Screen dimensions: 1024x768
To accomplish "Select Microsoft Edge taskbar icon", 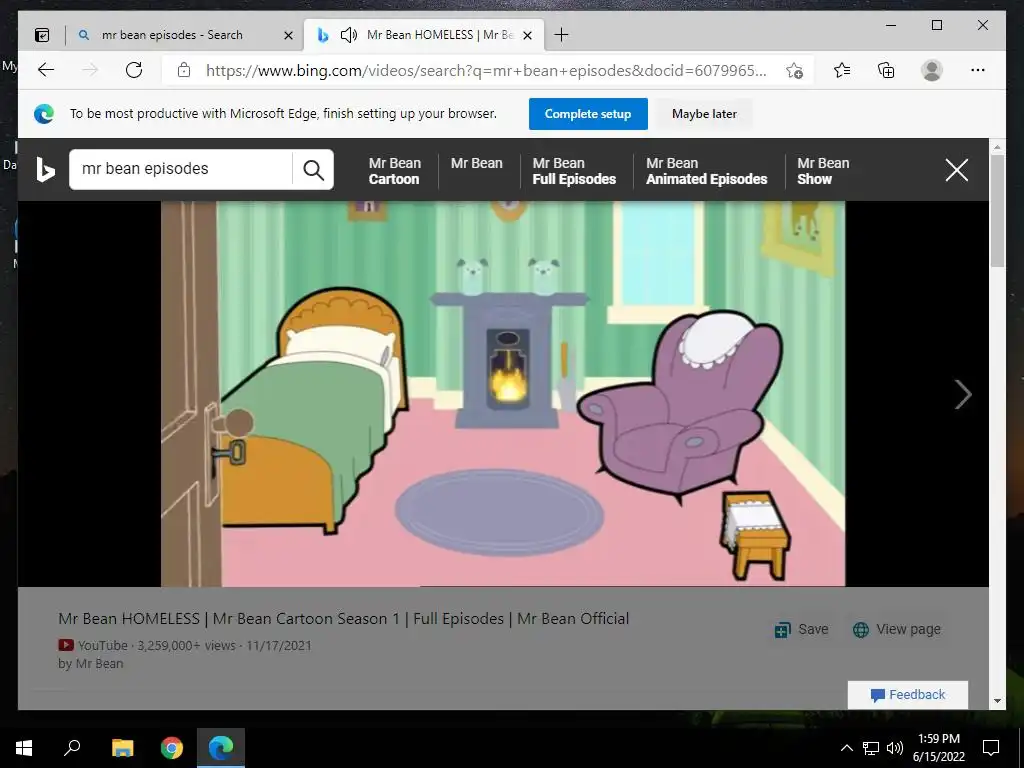I will (x=221, y=748).
